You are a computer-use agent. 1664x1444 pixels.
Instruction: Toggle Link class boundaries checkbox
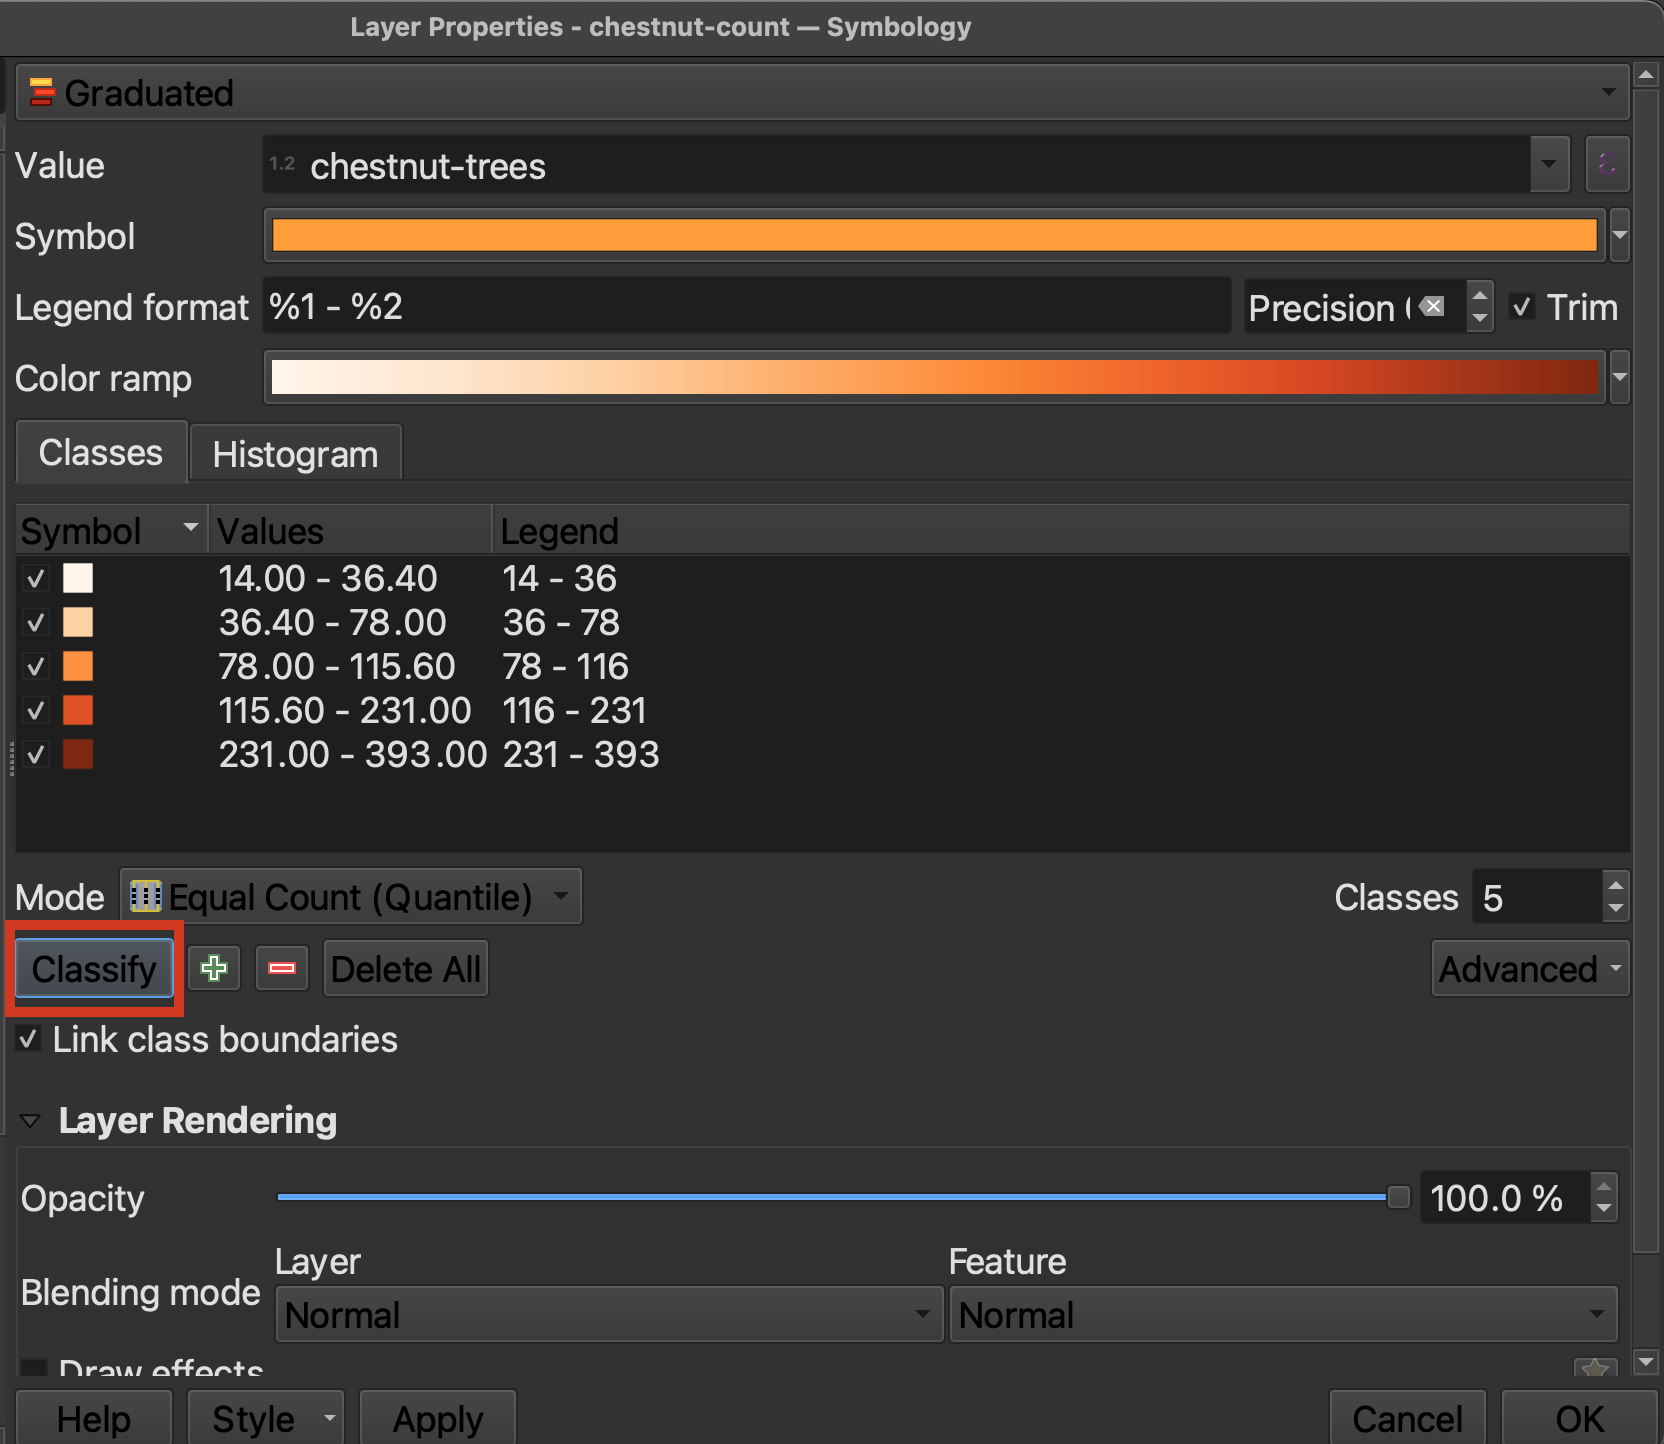click(x=29, y=1039)
